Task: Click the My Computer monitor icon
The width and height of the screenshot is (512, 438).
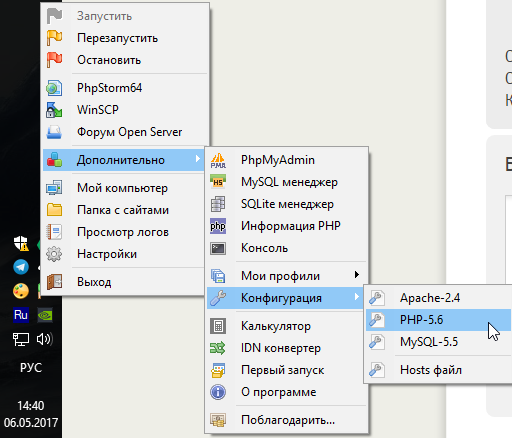Action: [54, 188]
